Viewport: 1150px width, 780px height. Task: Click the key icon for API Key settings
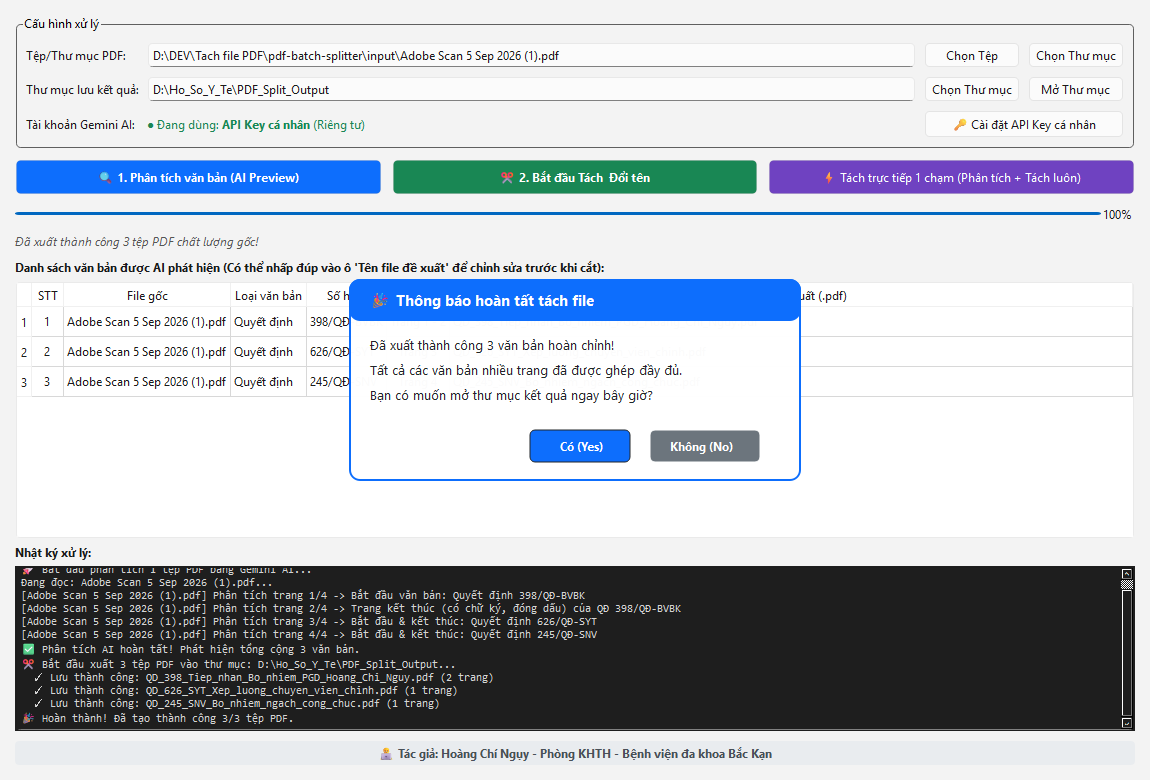point(959,125)
